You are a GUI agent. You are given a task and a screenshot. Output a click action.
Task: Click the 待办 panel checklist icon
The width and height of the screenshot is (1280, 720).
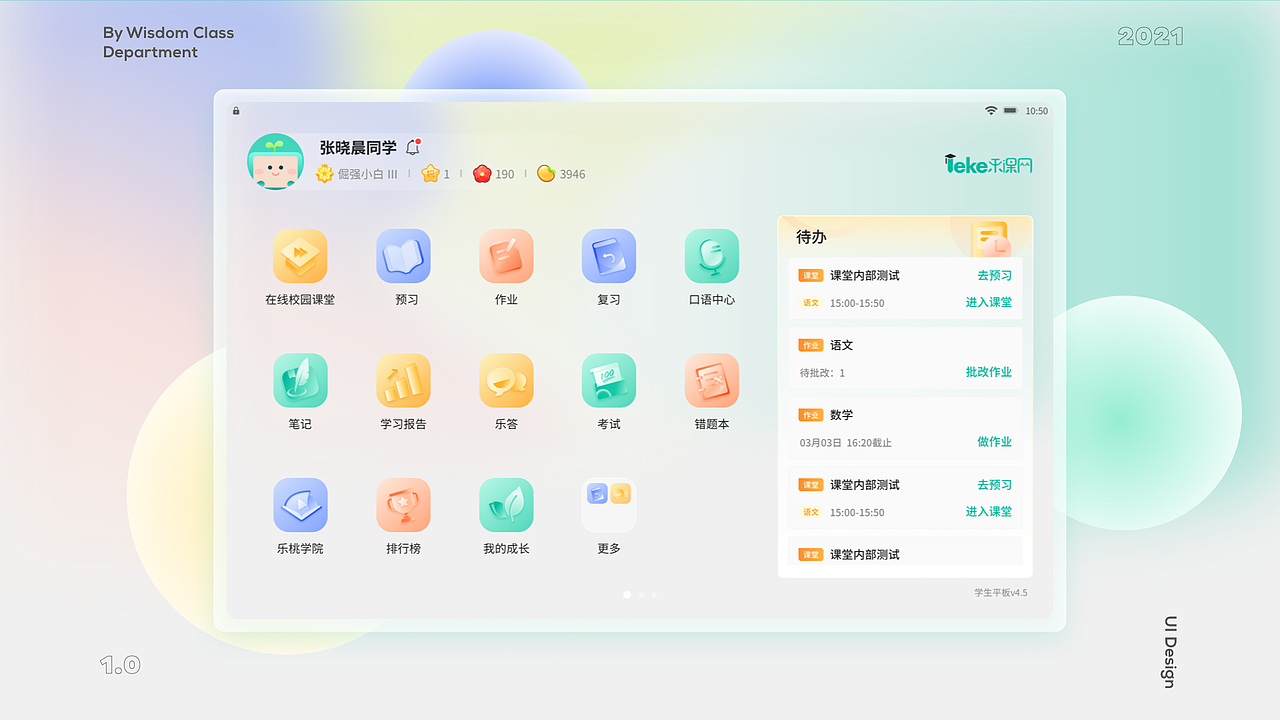(991, 240)
